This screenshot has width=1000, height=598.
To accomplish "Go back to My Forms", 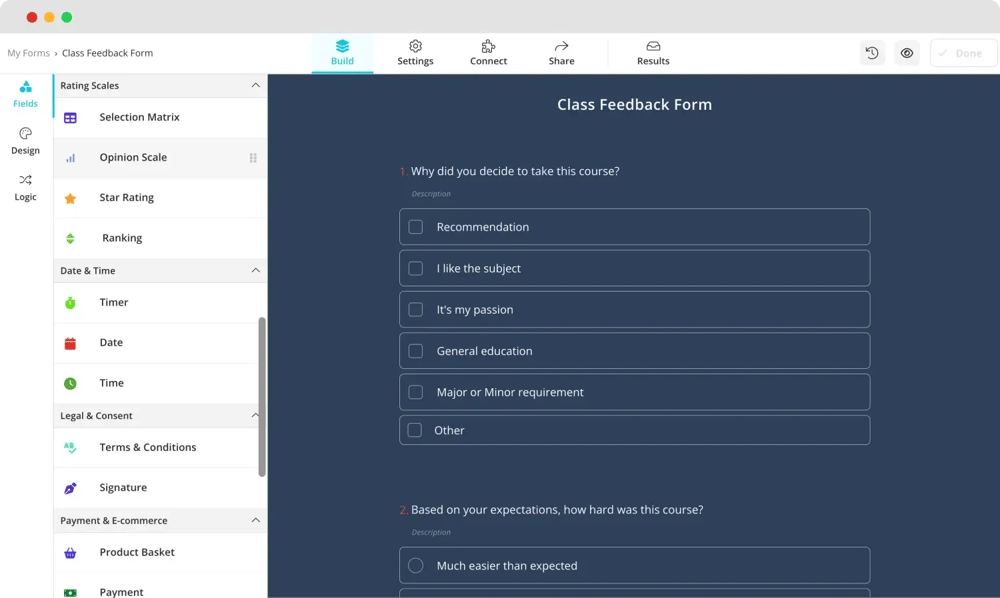I will tap(28, 52).
